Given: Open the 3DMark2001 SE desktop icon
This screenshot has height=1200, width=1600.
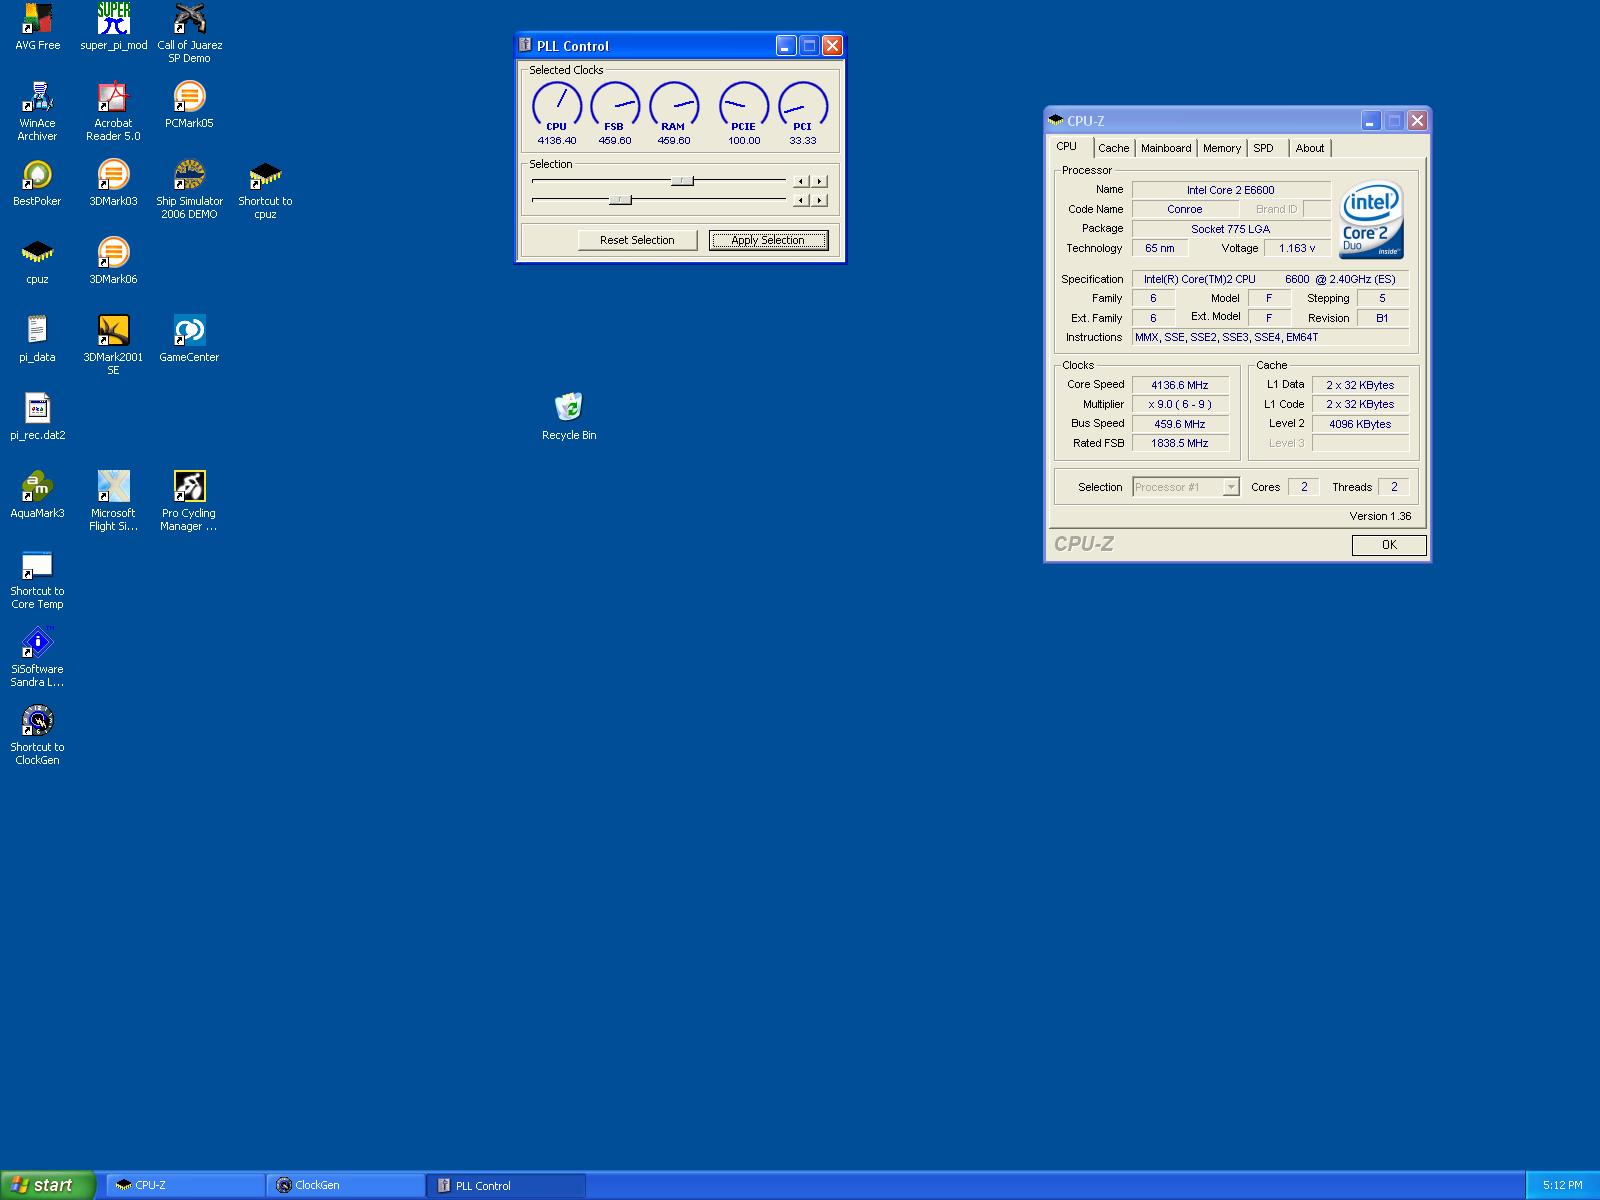Looking at the screenshot, I should point(113,345).
